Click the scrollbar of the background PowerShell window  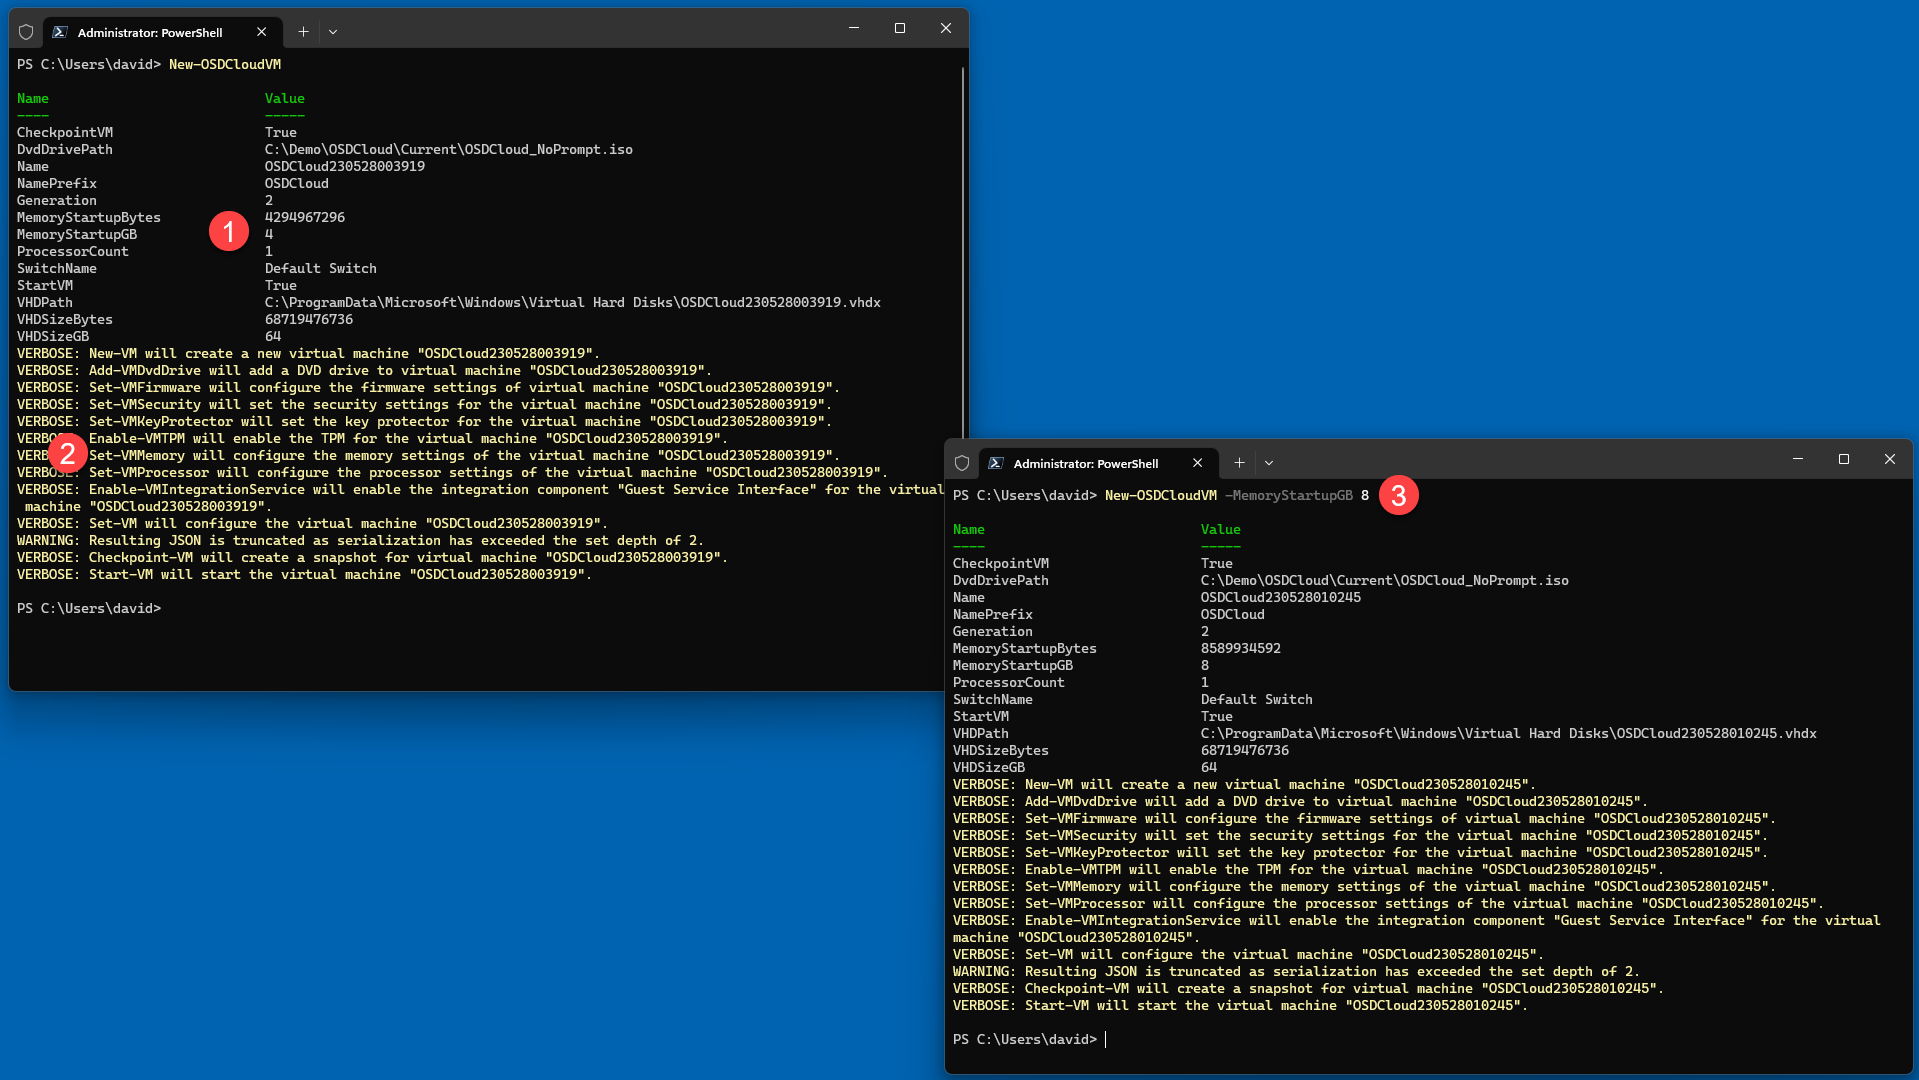963,250
